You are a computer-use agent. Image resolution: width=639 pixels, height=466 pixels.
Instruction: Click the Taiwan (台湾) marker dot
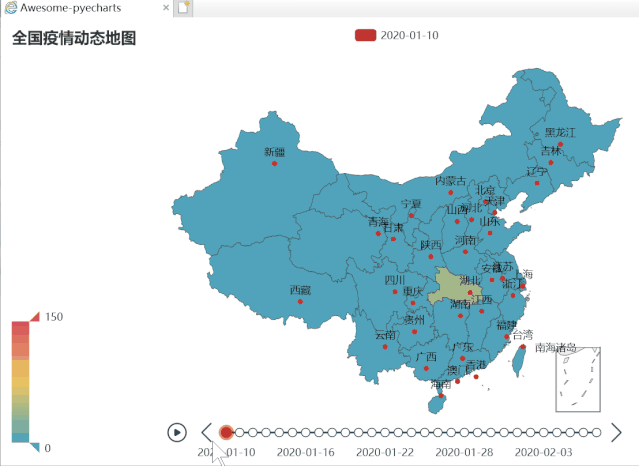(523, 347)
